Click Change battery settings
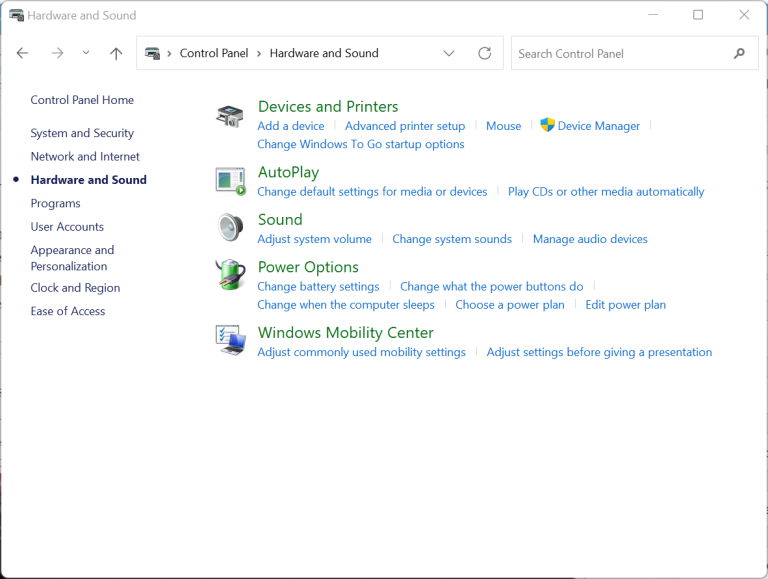This screenshot has height=579, width=768. (x=318, y=287)
